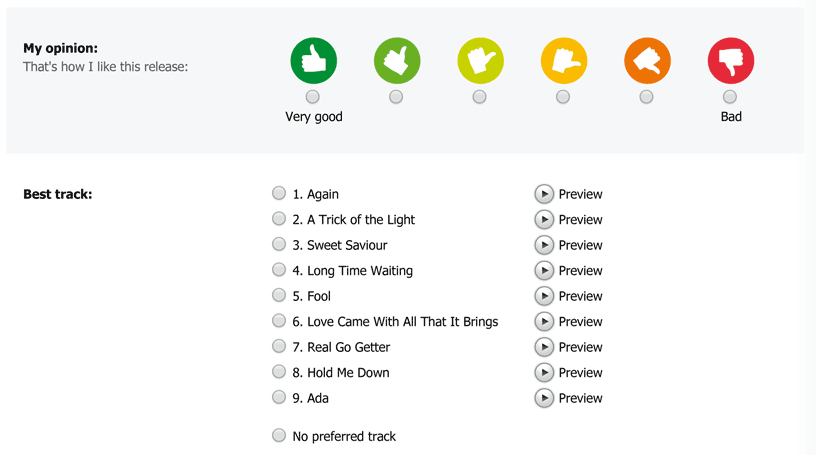Viewport: 816px width, 455px height.
Task: Select radio button under the yellow-green thumb
Action: (x=479, y=97)
